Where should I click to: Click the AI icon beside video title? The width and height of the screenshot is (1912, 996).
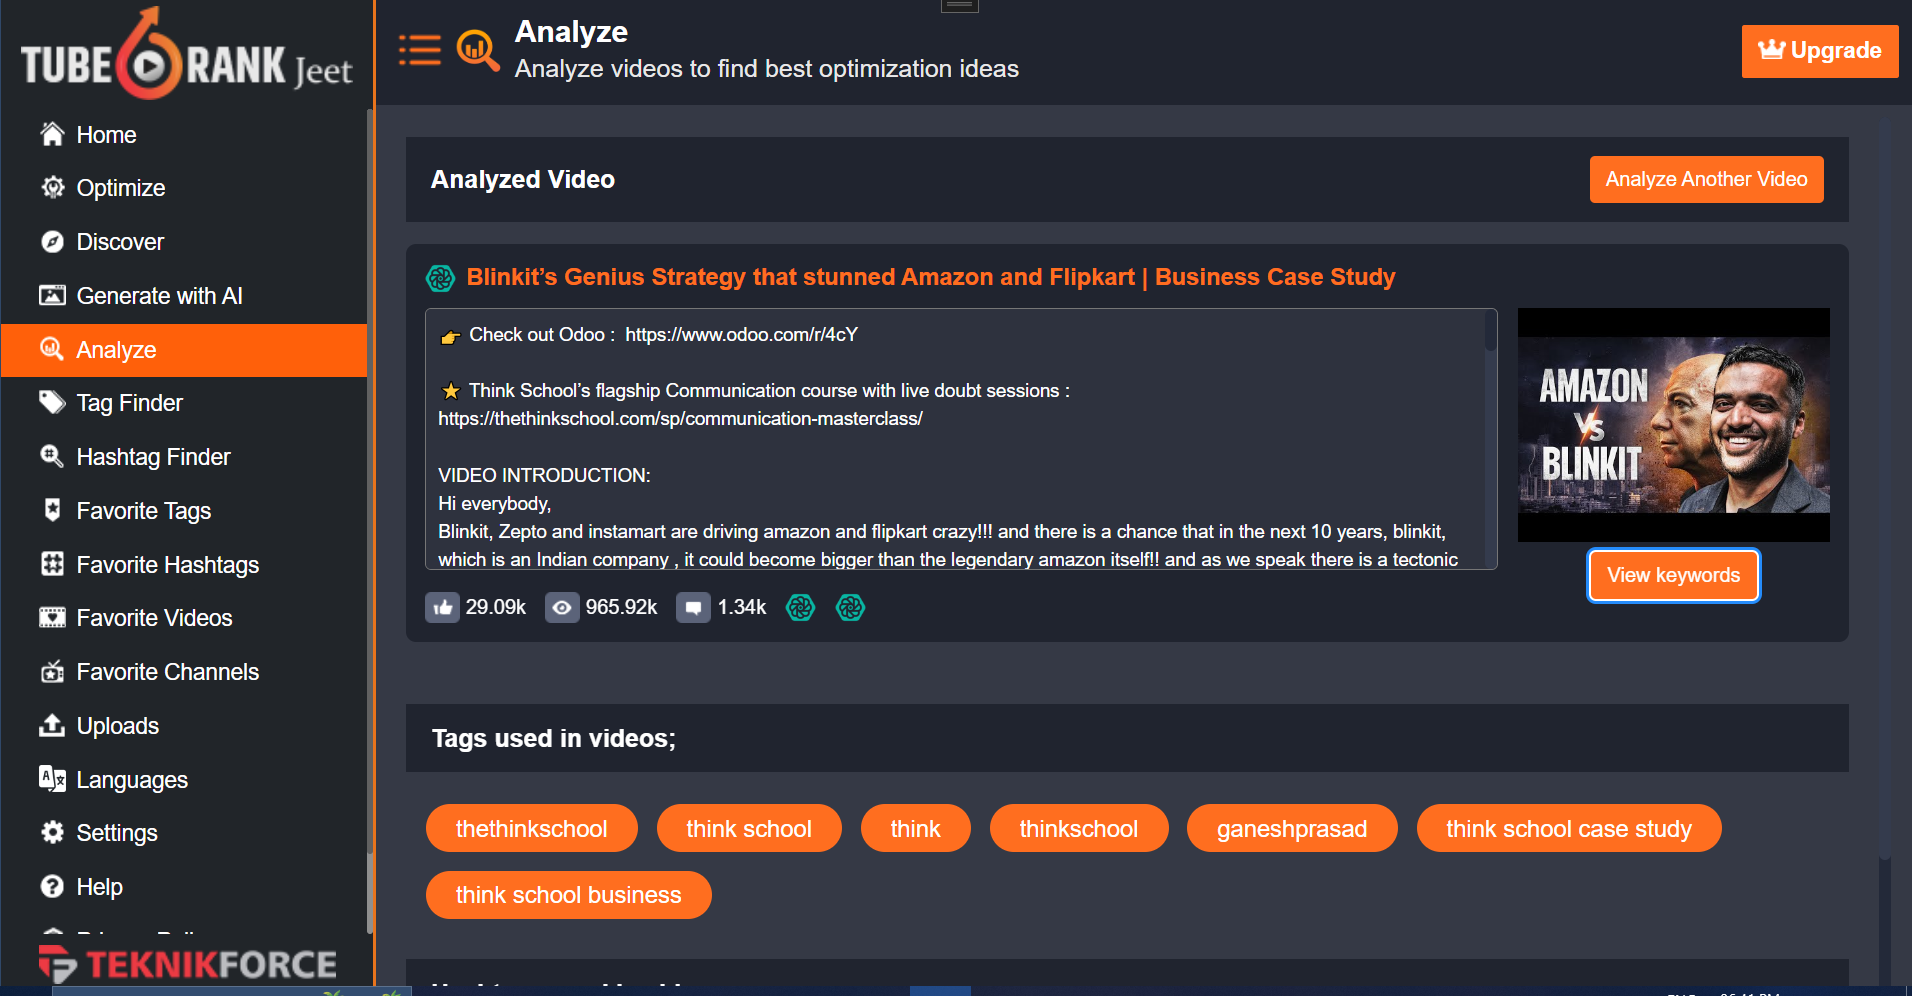point(440,278)
